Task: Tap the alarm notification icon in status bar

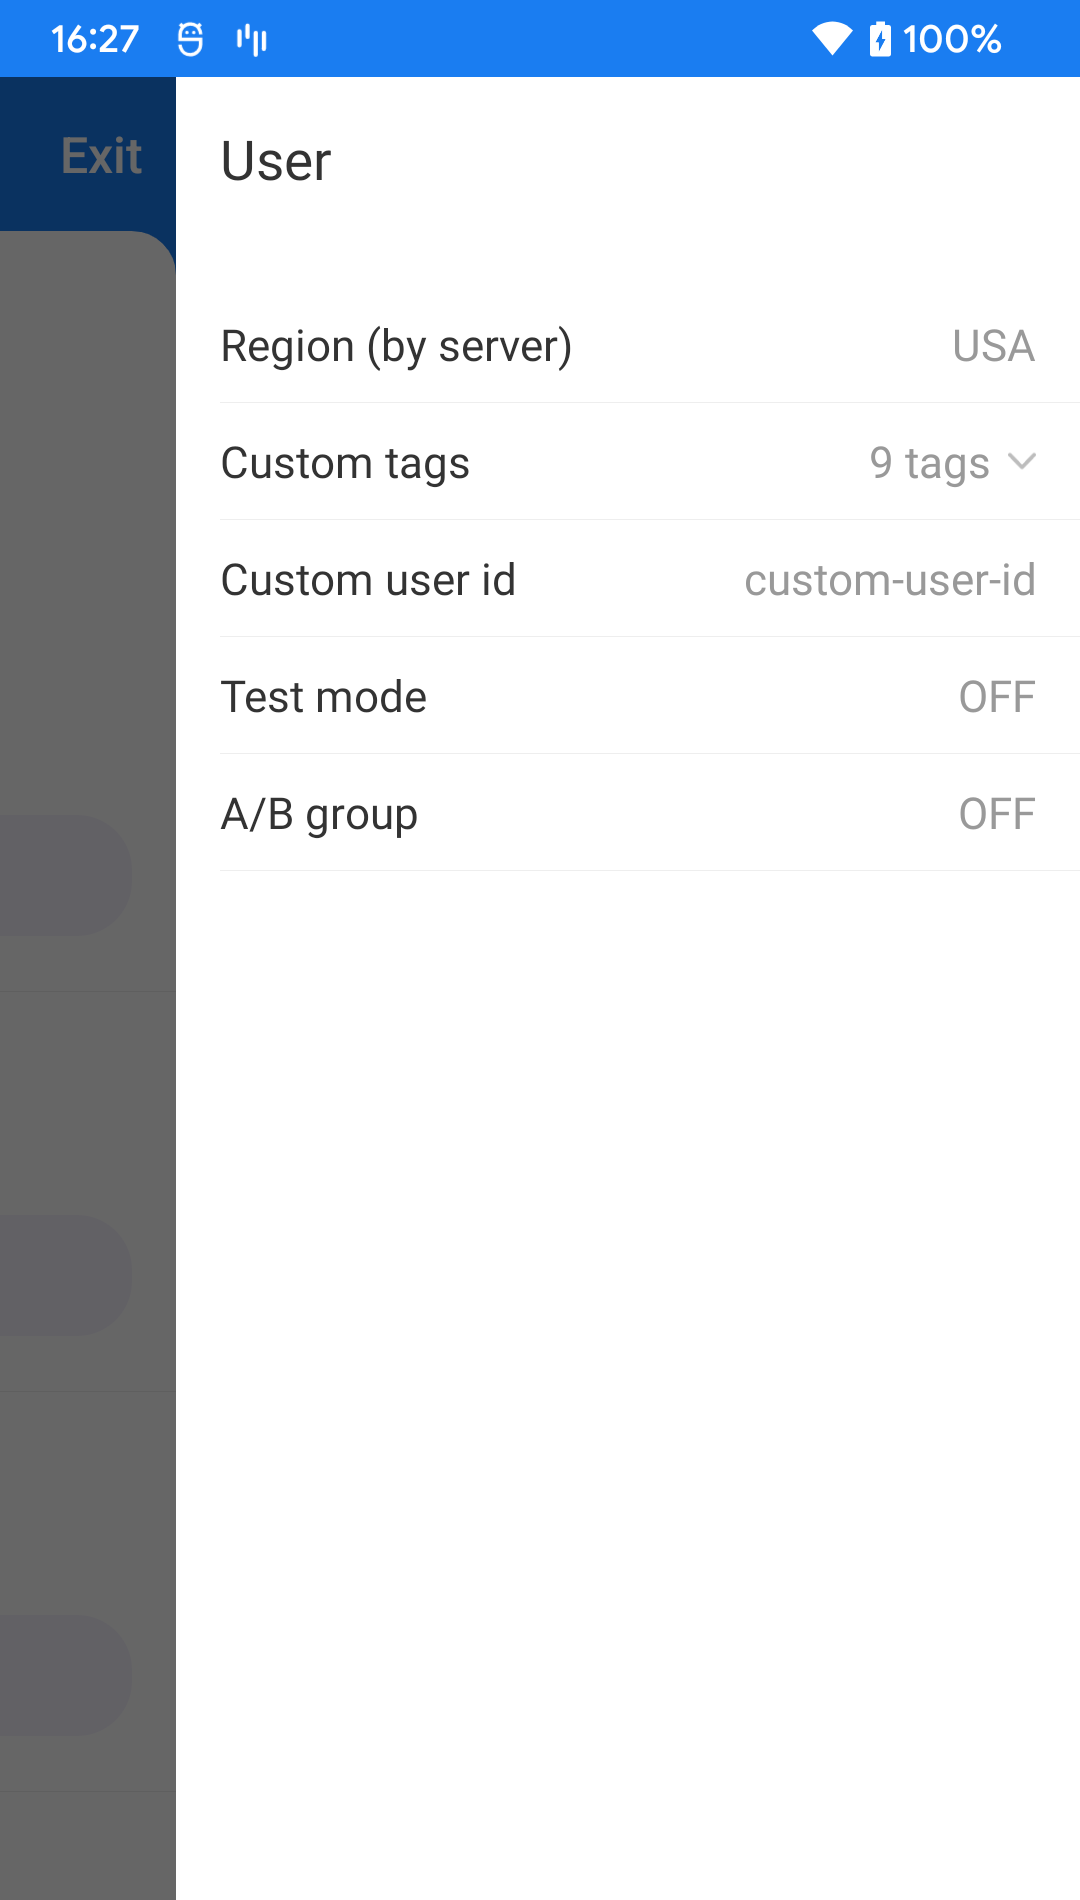Action: coord(188,38)
